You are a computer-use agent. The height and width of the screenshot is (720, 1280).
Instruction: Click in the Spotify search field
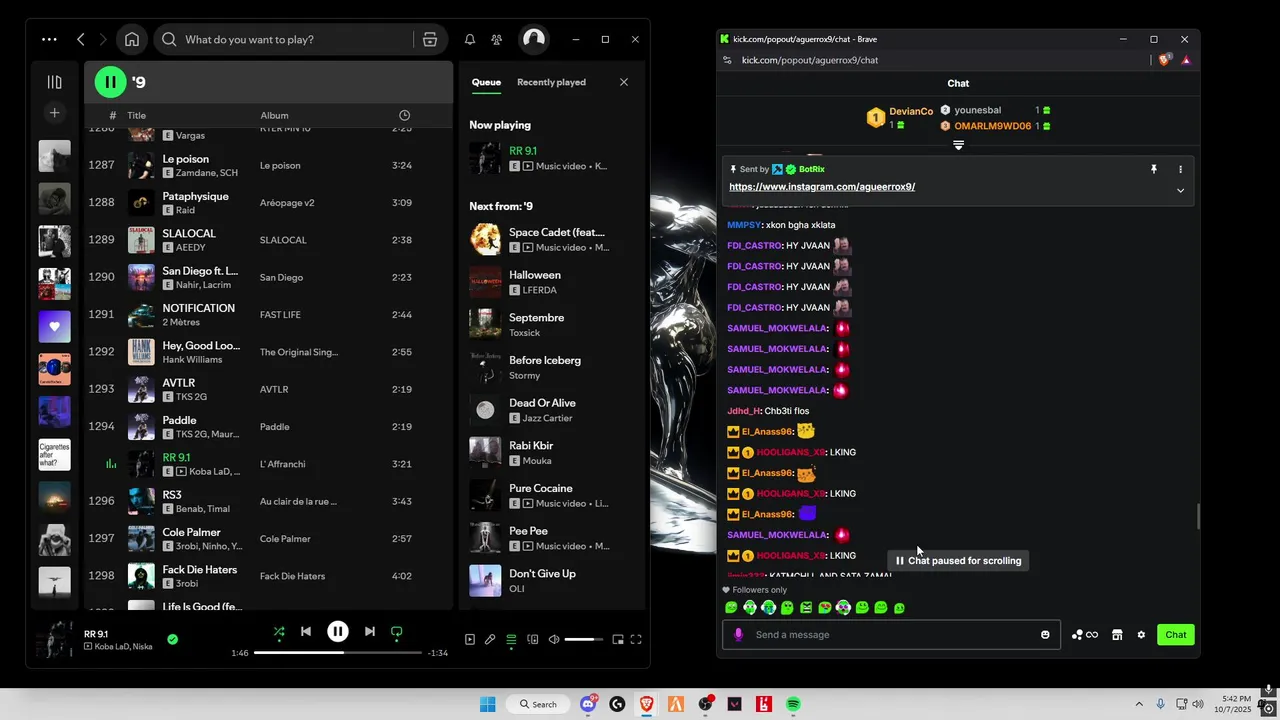(295, 39)
